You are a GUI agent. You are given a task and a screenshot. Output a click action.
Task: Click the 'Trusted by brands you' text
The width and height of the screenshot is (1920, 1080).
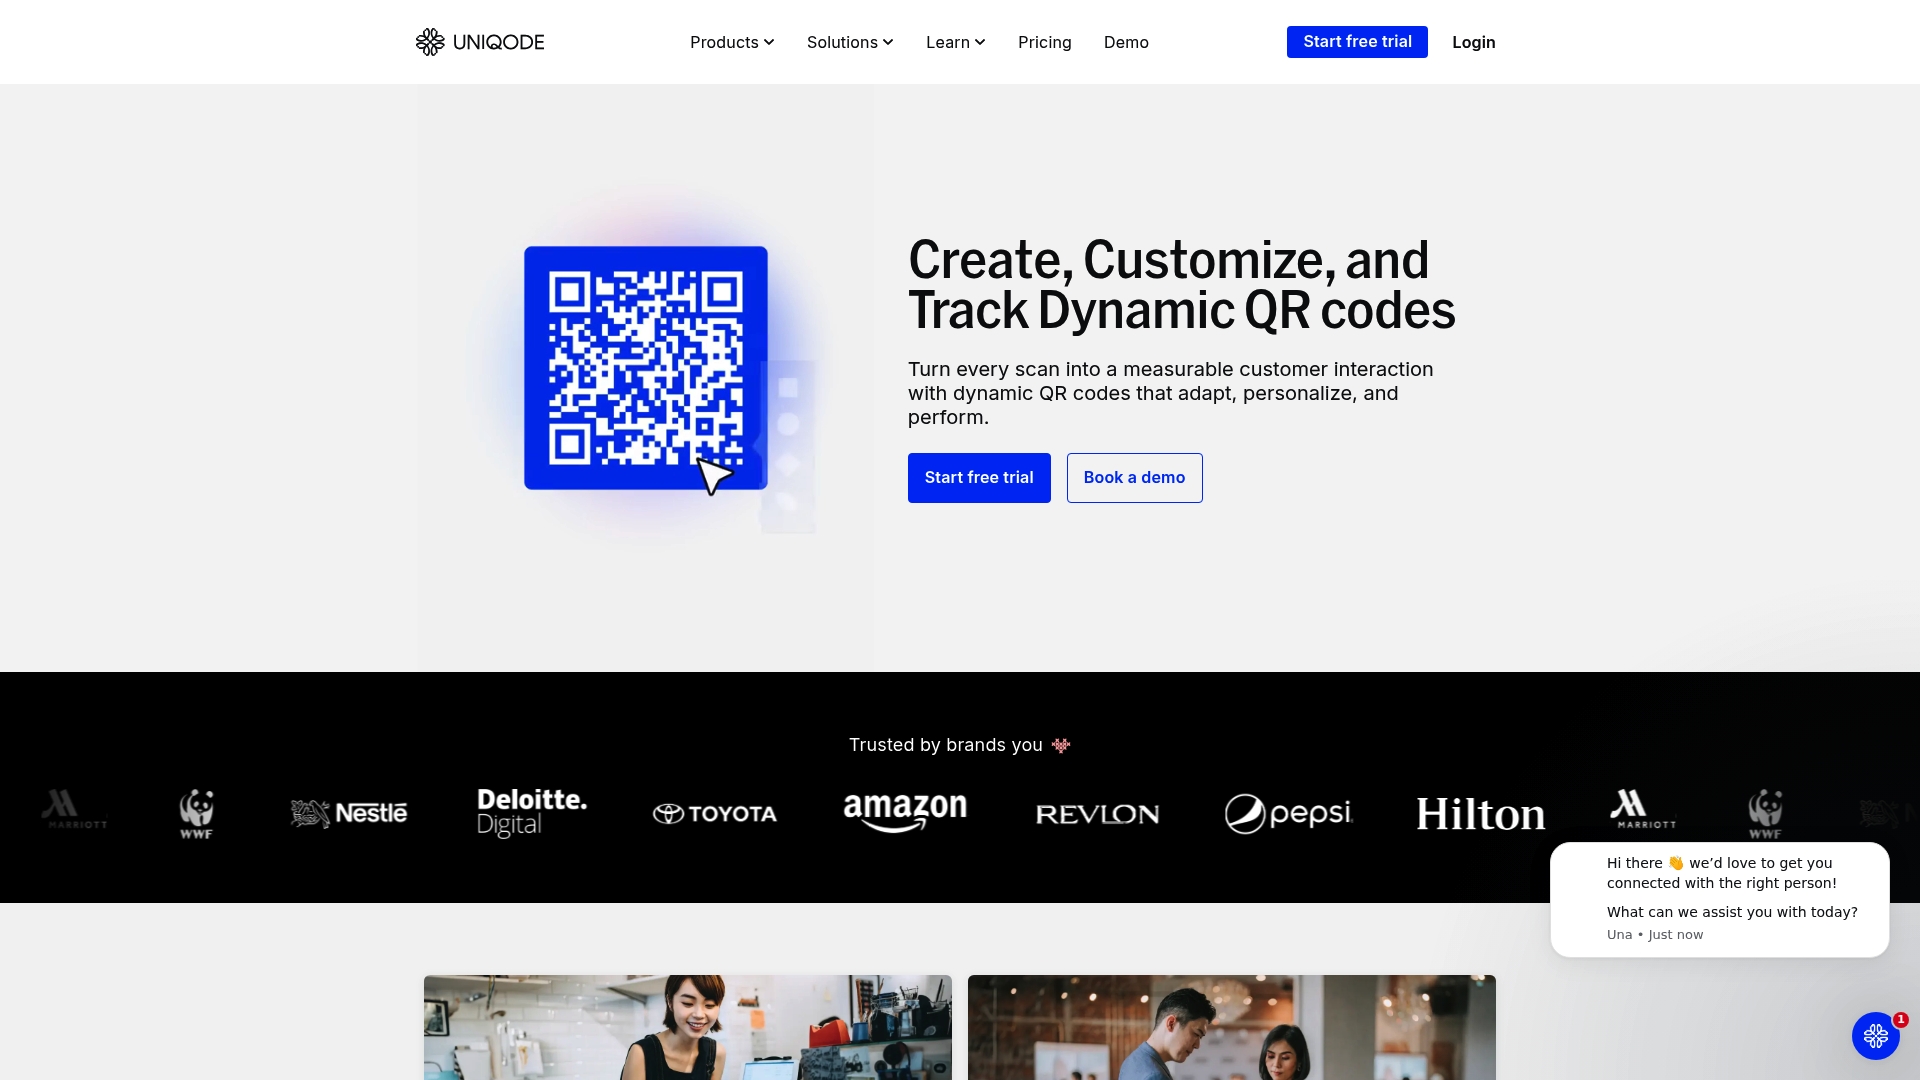click(x=946, y=745)
